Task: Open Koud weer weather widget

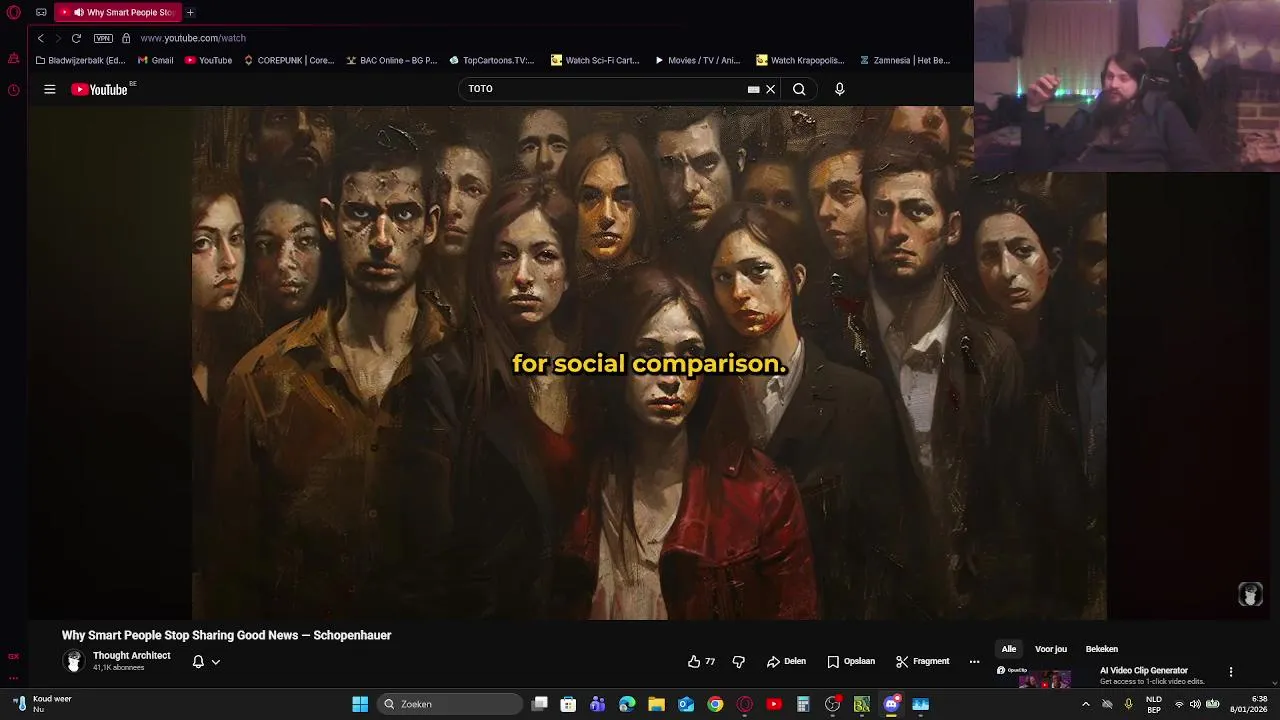Action: [x=44, y=704]
